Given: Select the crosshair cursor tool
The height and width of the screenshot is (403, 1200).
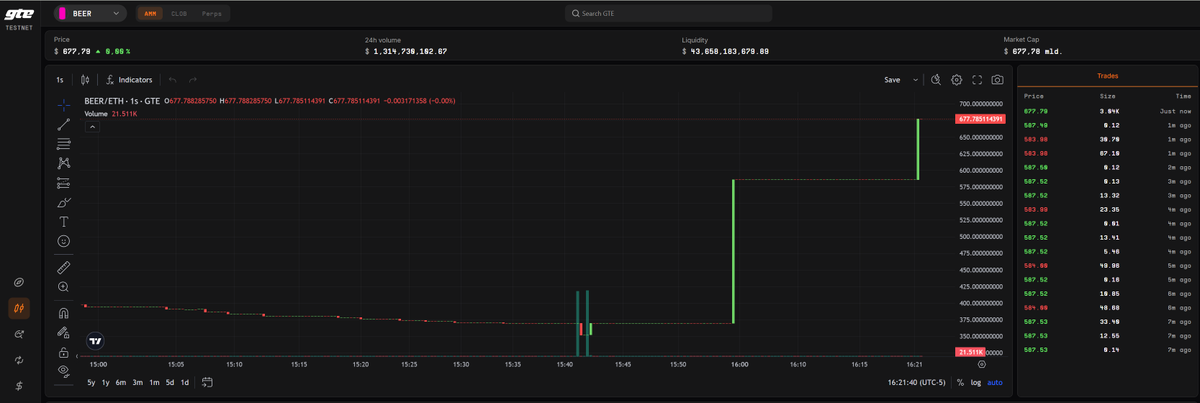Looking at the screenshot, I should pyautogui.click(x=64, y=104).
